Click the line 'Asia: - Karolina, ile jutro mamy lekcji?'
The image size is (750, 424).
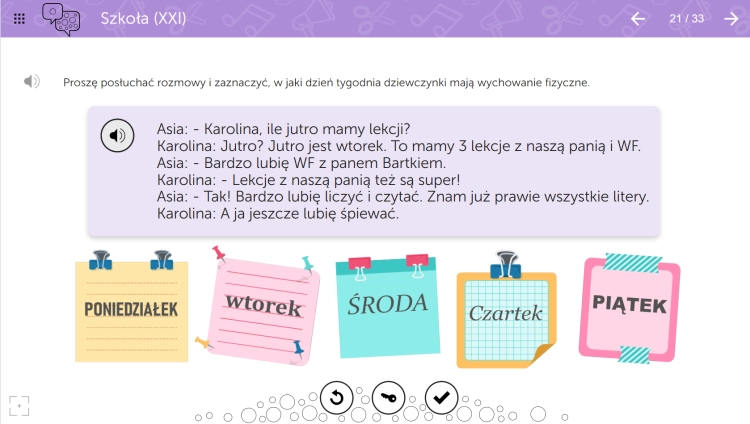(283, 129)
